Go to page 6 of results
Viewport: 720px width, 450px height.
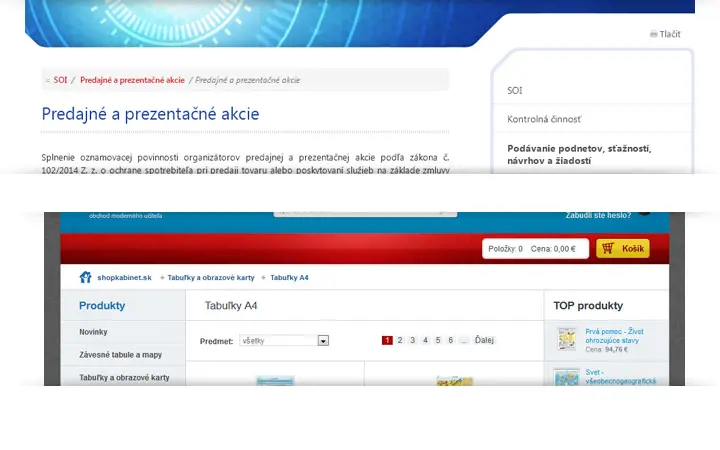pos(450,340)
